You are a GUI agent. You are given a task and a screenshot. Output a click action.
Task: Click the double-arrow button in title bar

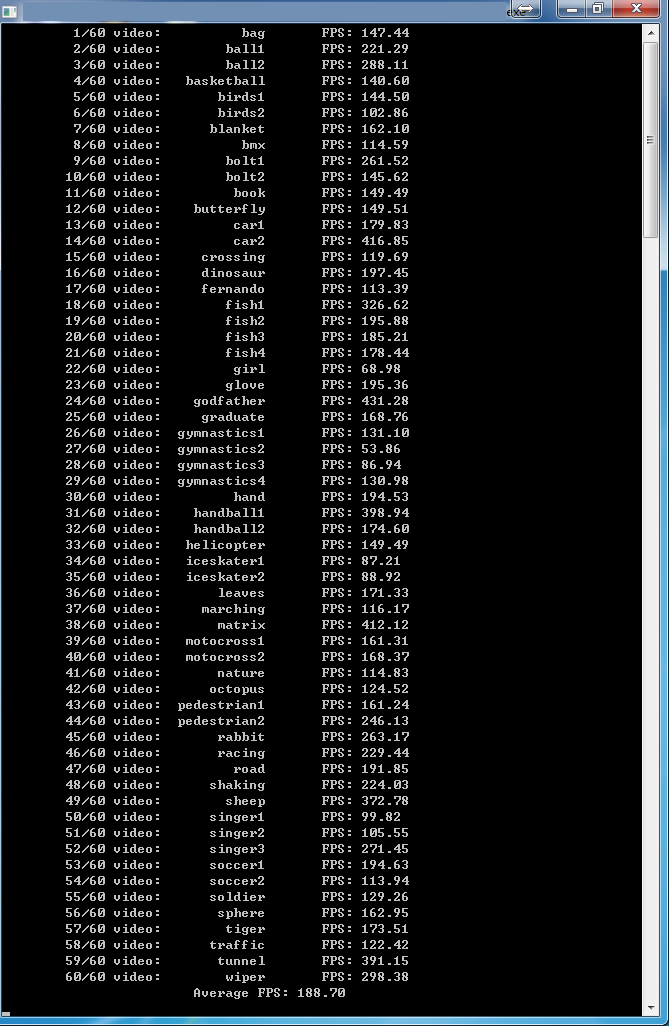tap(526, 9)
